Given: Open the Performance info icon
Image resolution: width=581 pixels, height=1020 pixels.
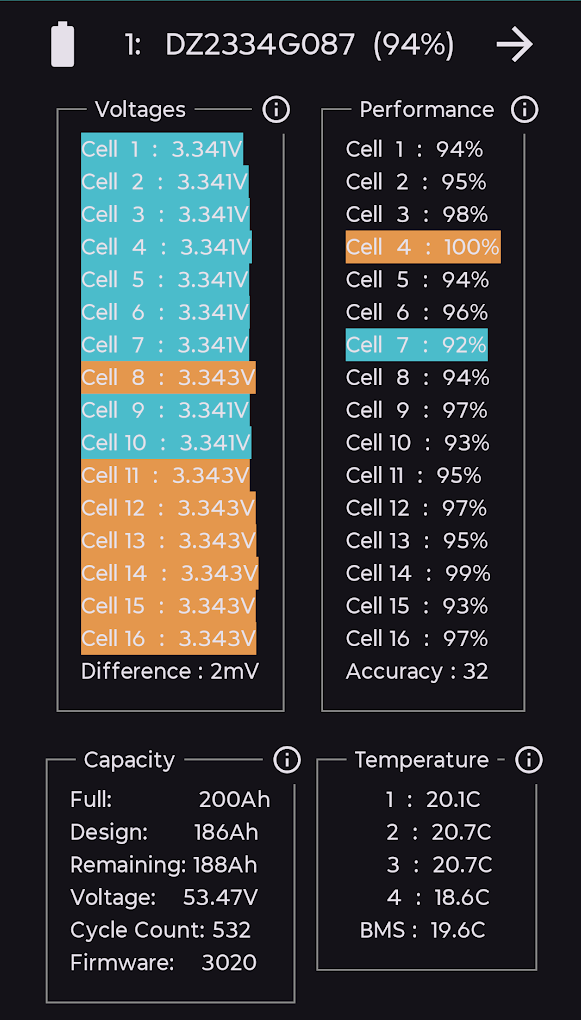Looking at the screenshot, I should pos(524,110).
